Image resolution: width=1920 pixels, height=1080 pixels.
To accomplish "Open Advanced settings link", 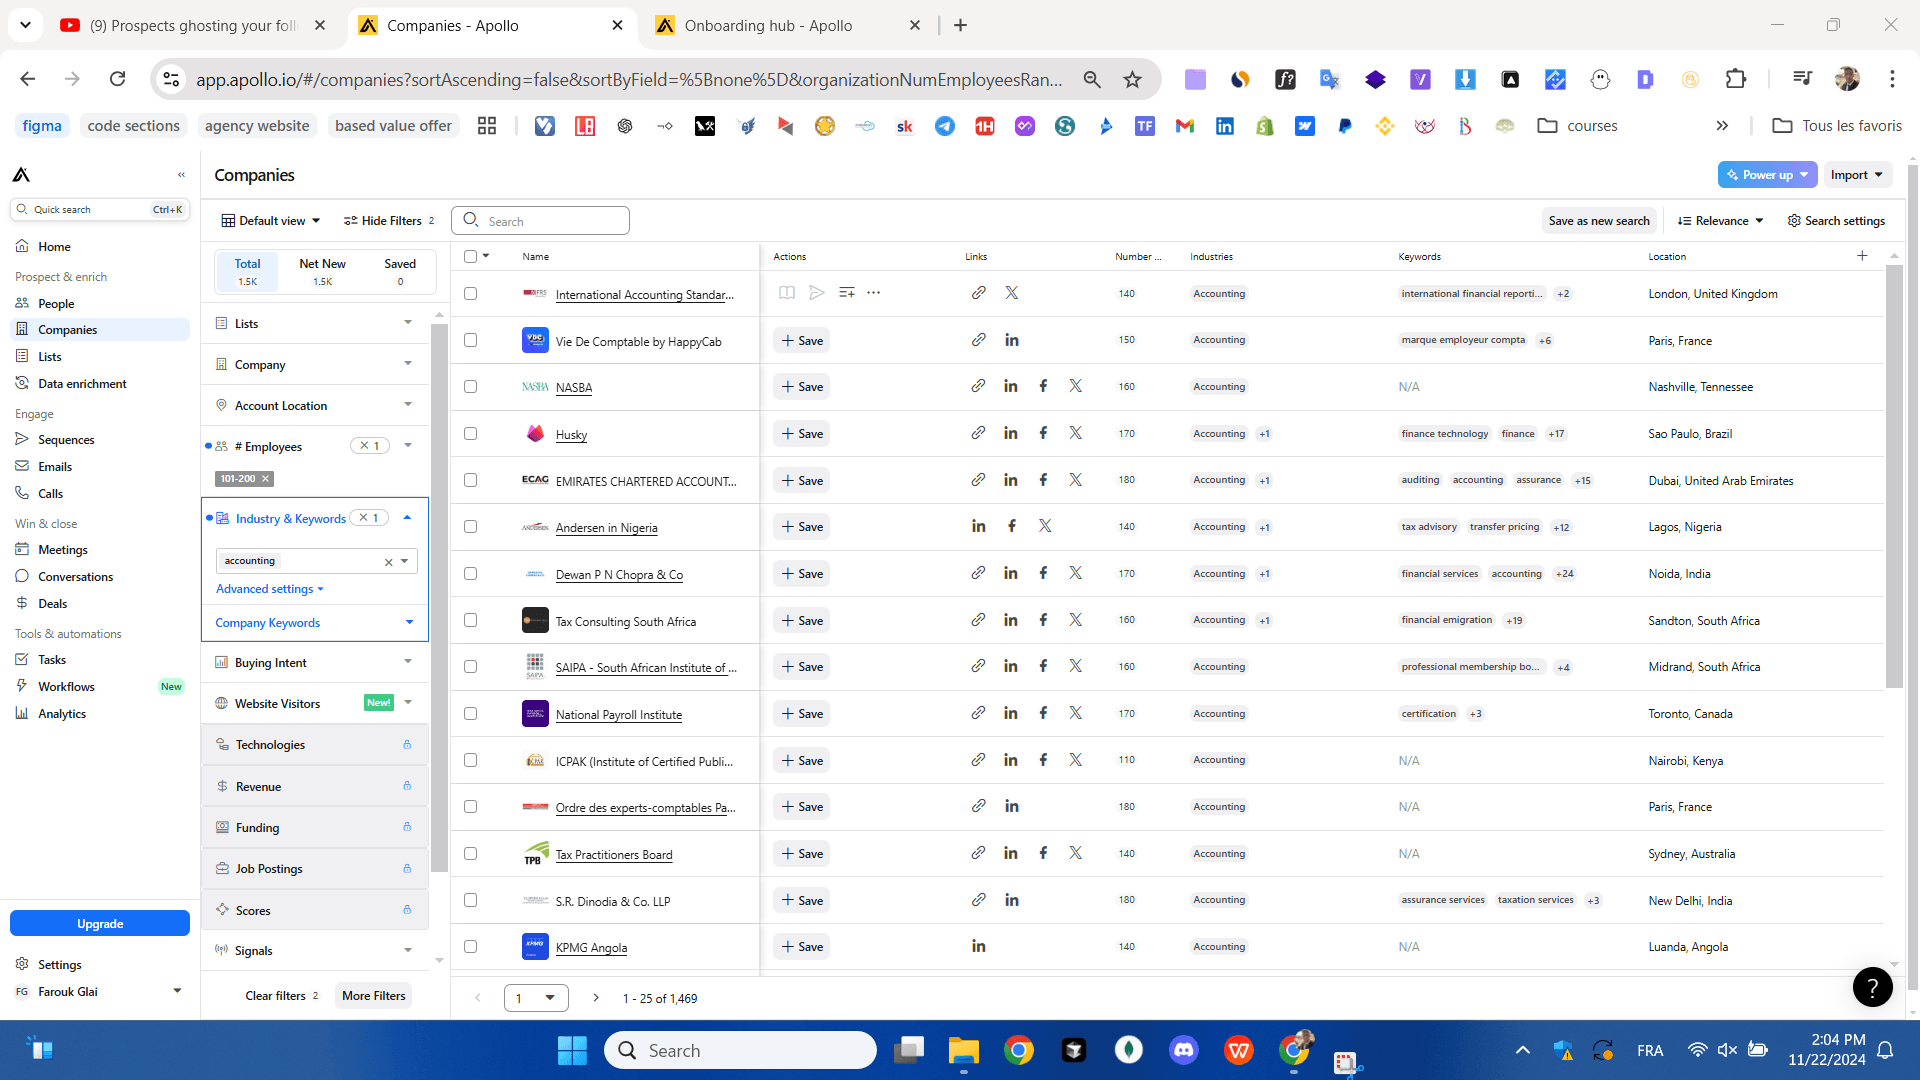I will tap(270, 589).
